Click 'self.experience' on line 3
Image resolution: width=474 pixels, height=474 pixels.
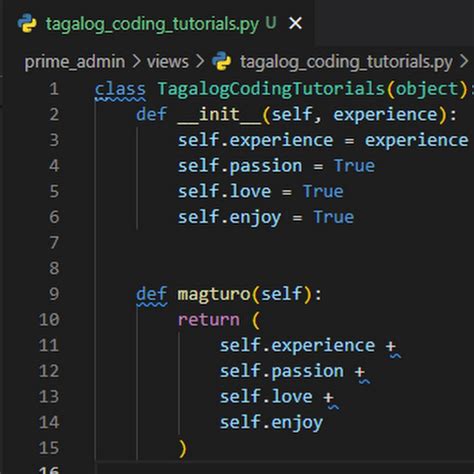[x=255, y=141]
